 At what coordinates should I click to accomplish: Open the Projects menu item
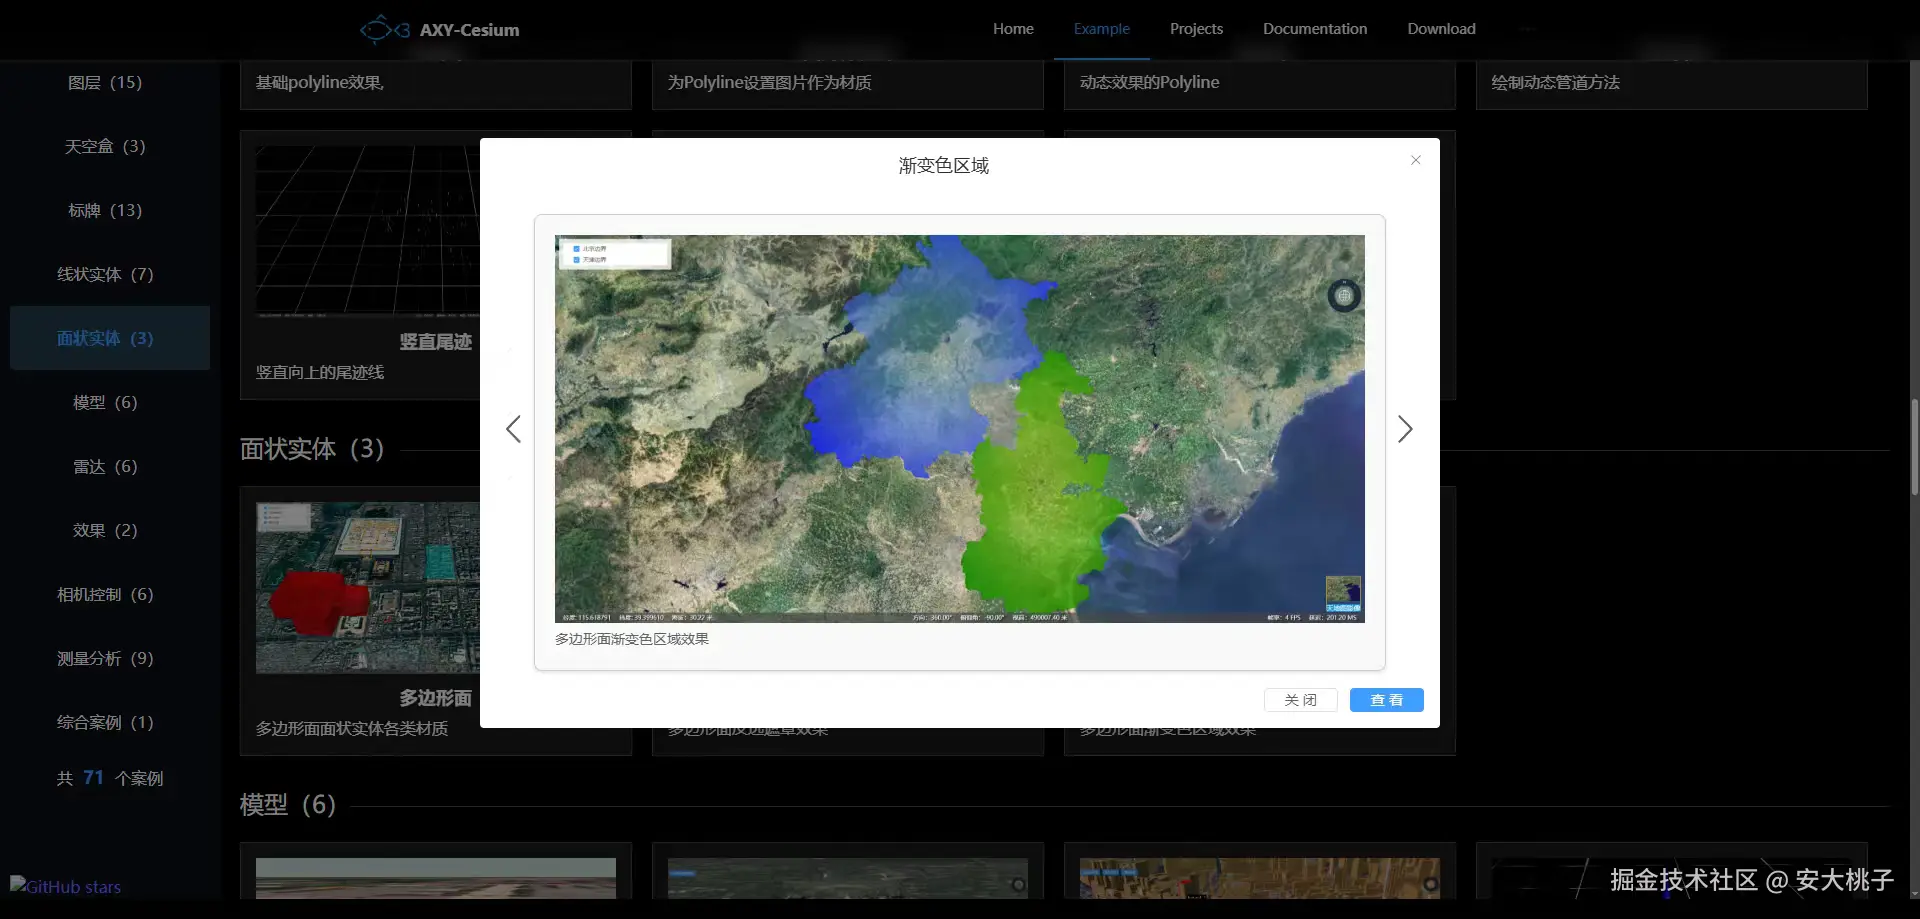[x=1196, y=29]
